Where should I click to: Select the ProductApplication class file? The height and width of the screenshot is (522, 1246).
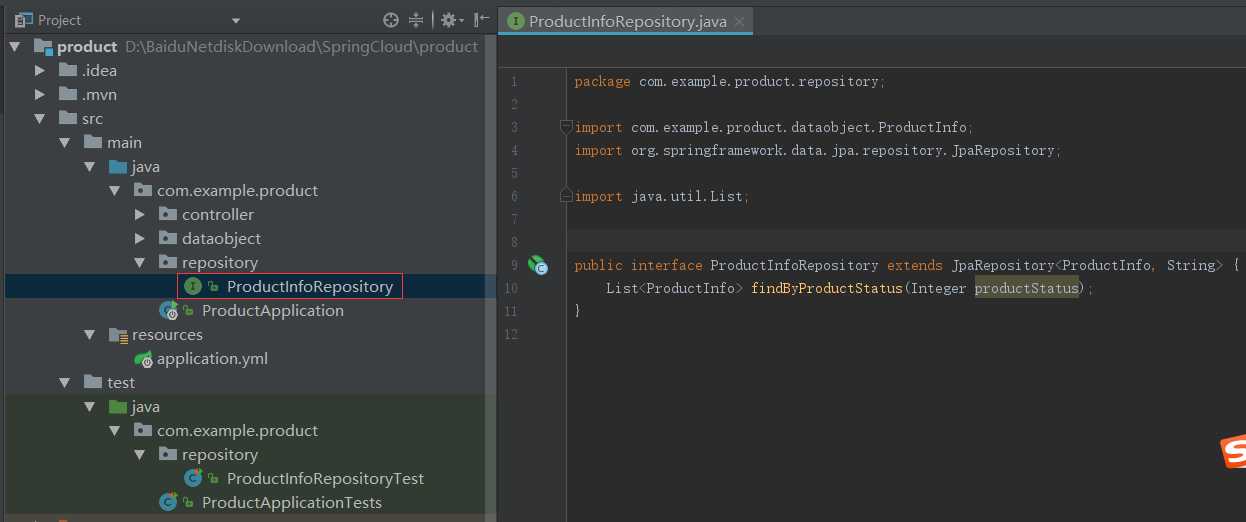273,310
